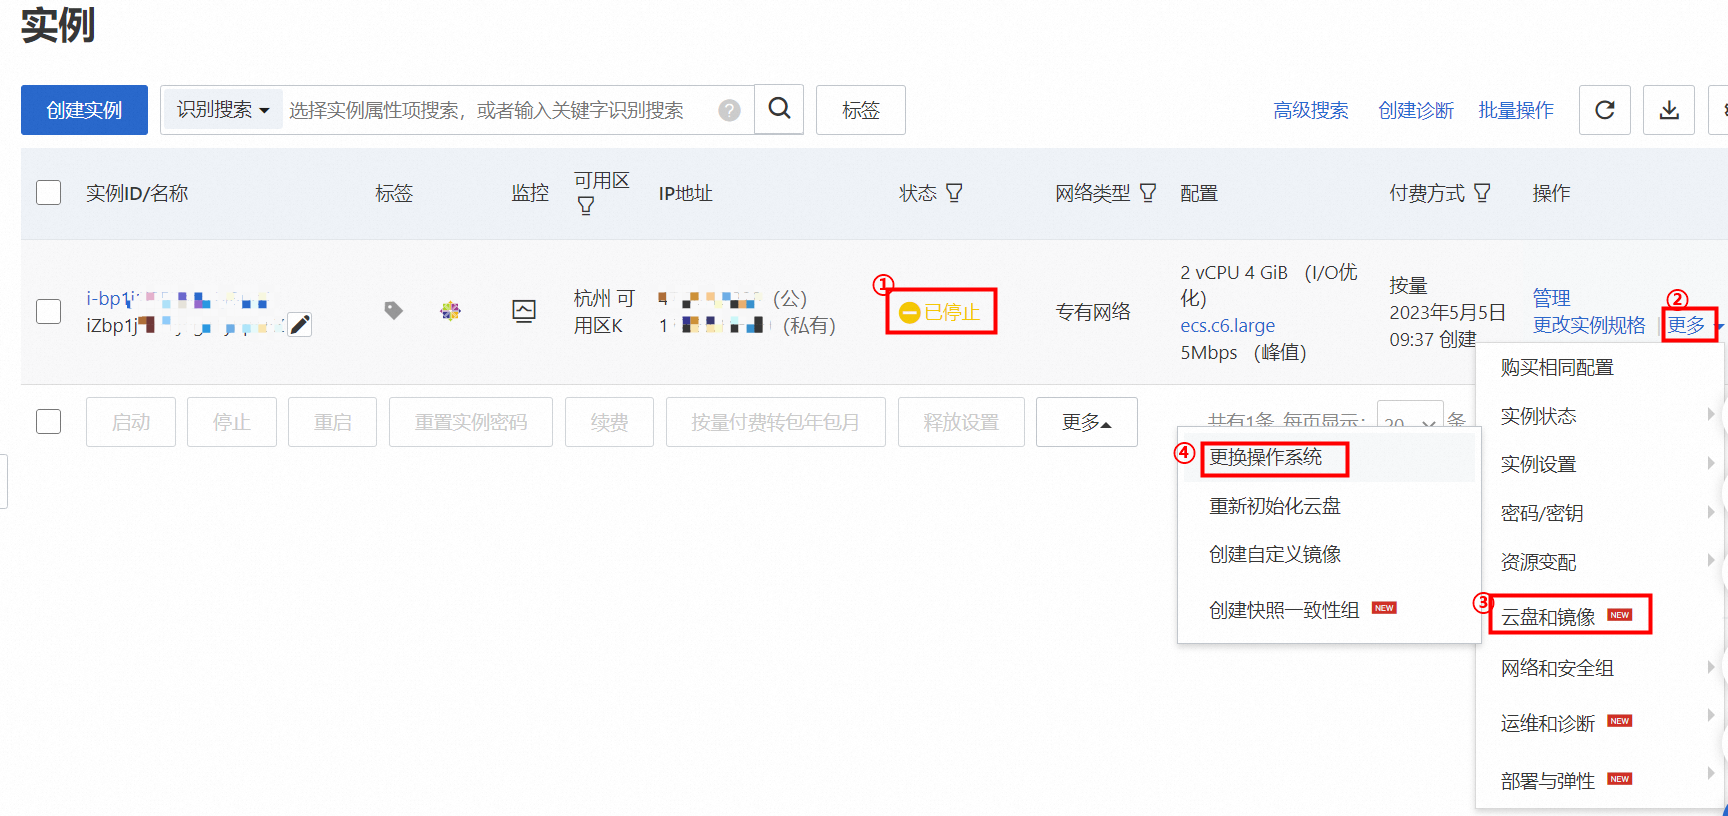The height and width of the screenshot is (816, 1728).
Task: Click the status column filter icon
Action: (954, 193)
